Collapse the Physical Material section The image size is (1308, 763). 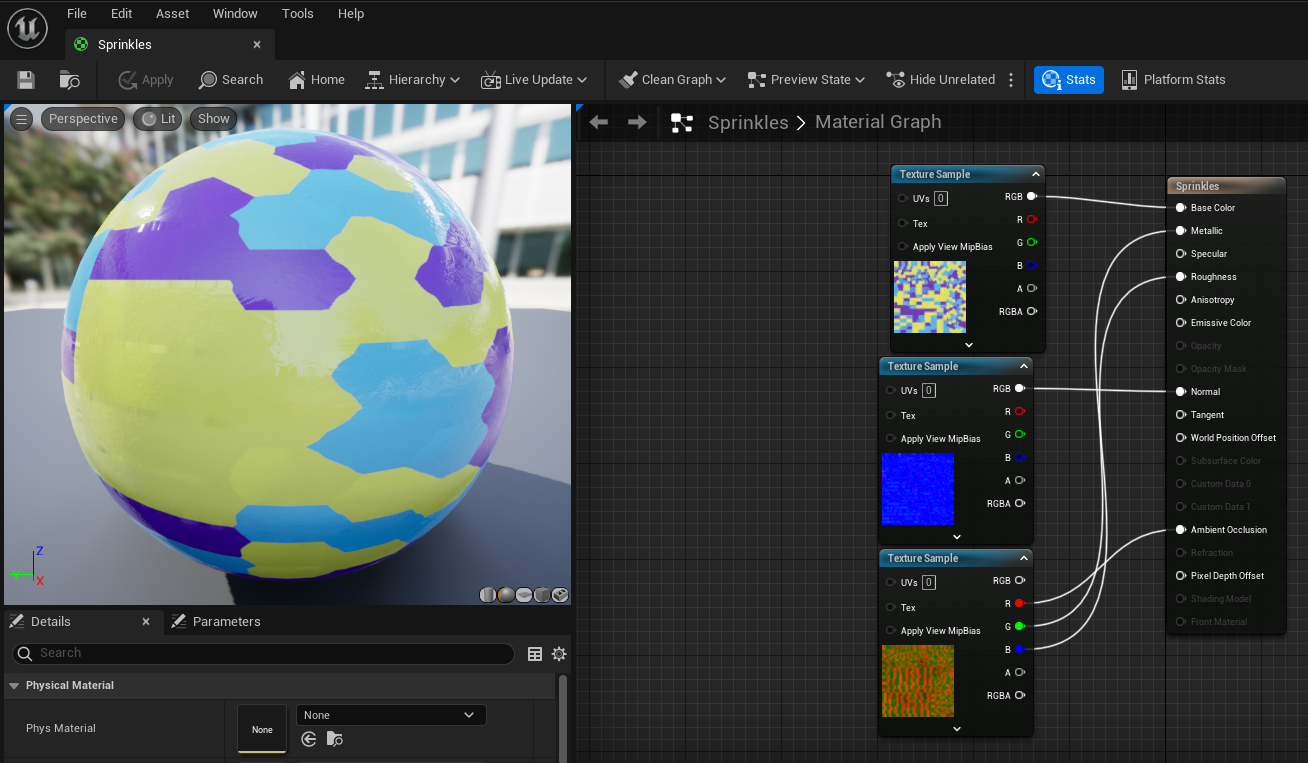(14, 686)
